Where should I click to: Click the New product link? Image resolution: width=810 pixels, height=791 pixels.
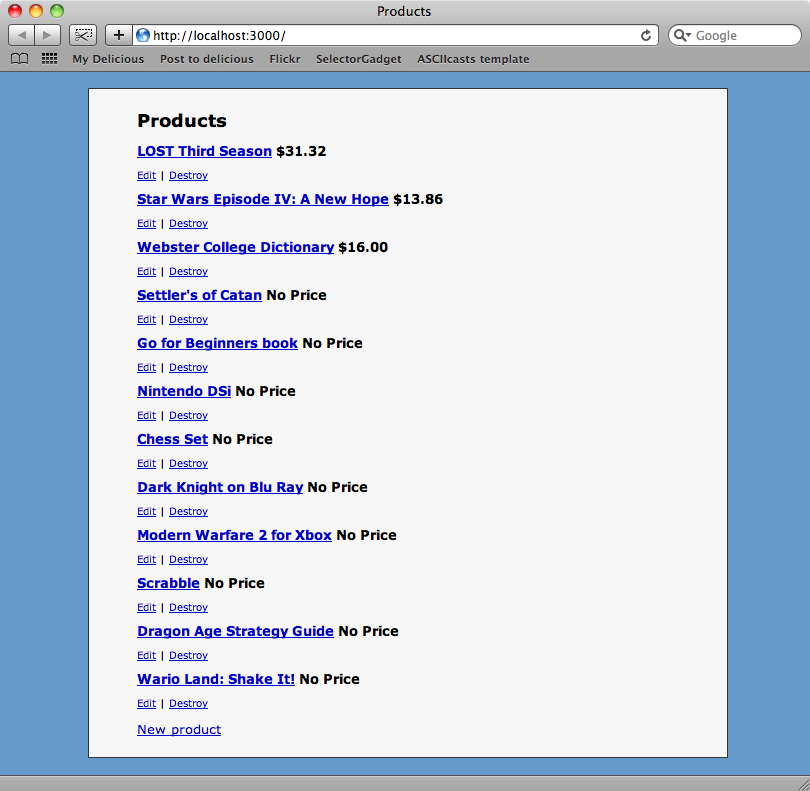[179, 730]
